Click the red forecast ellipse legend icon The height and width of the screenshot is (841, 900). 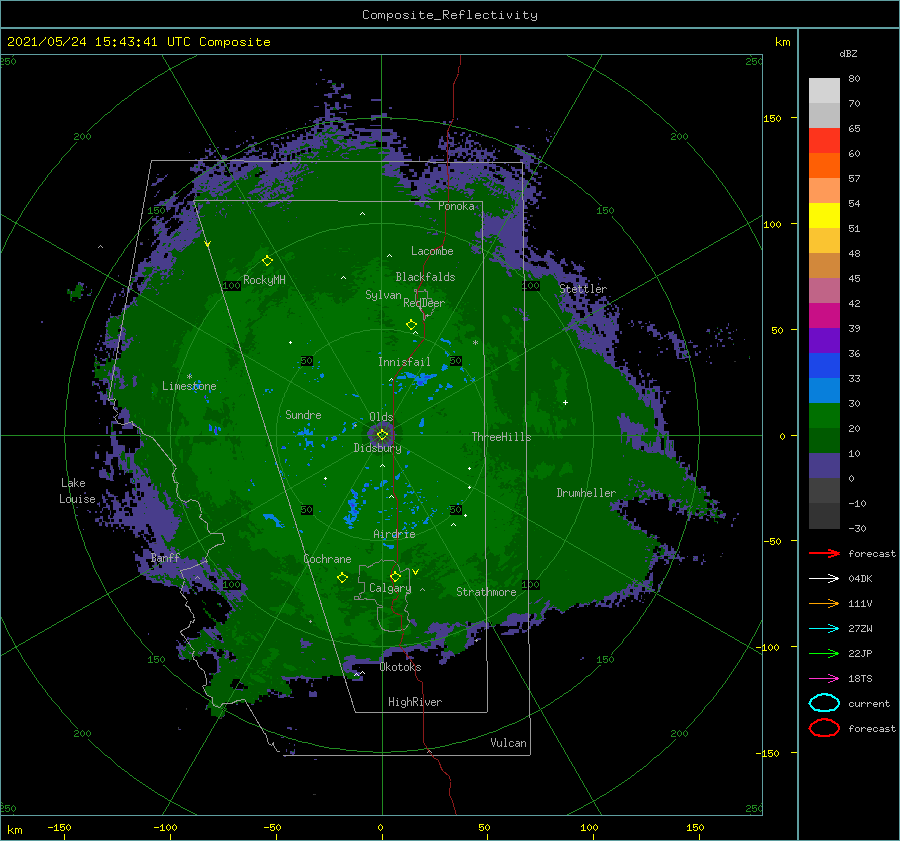point(824,728)
